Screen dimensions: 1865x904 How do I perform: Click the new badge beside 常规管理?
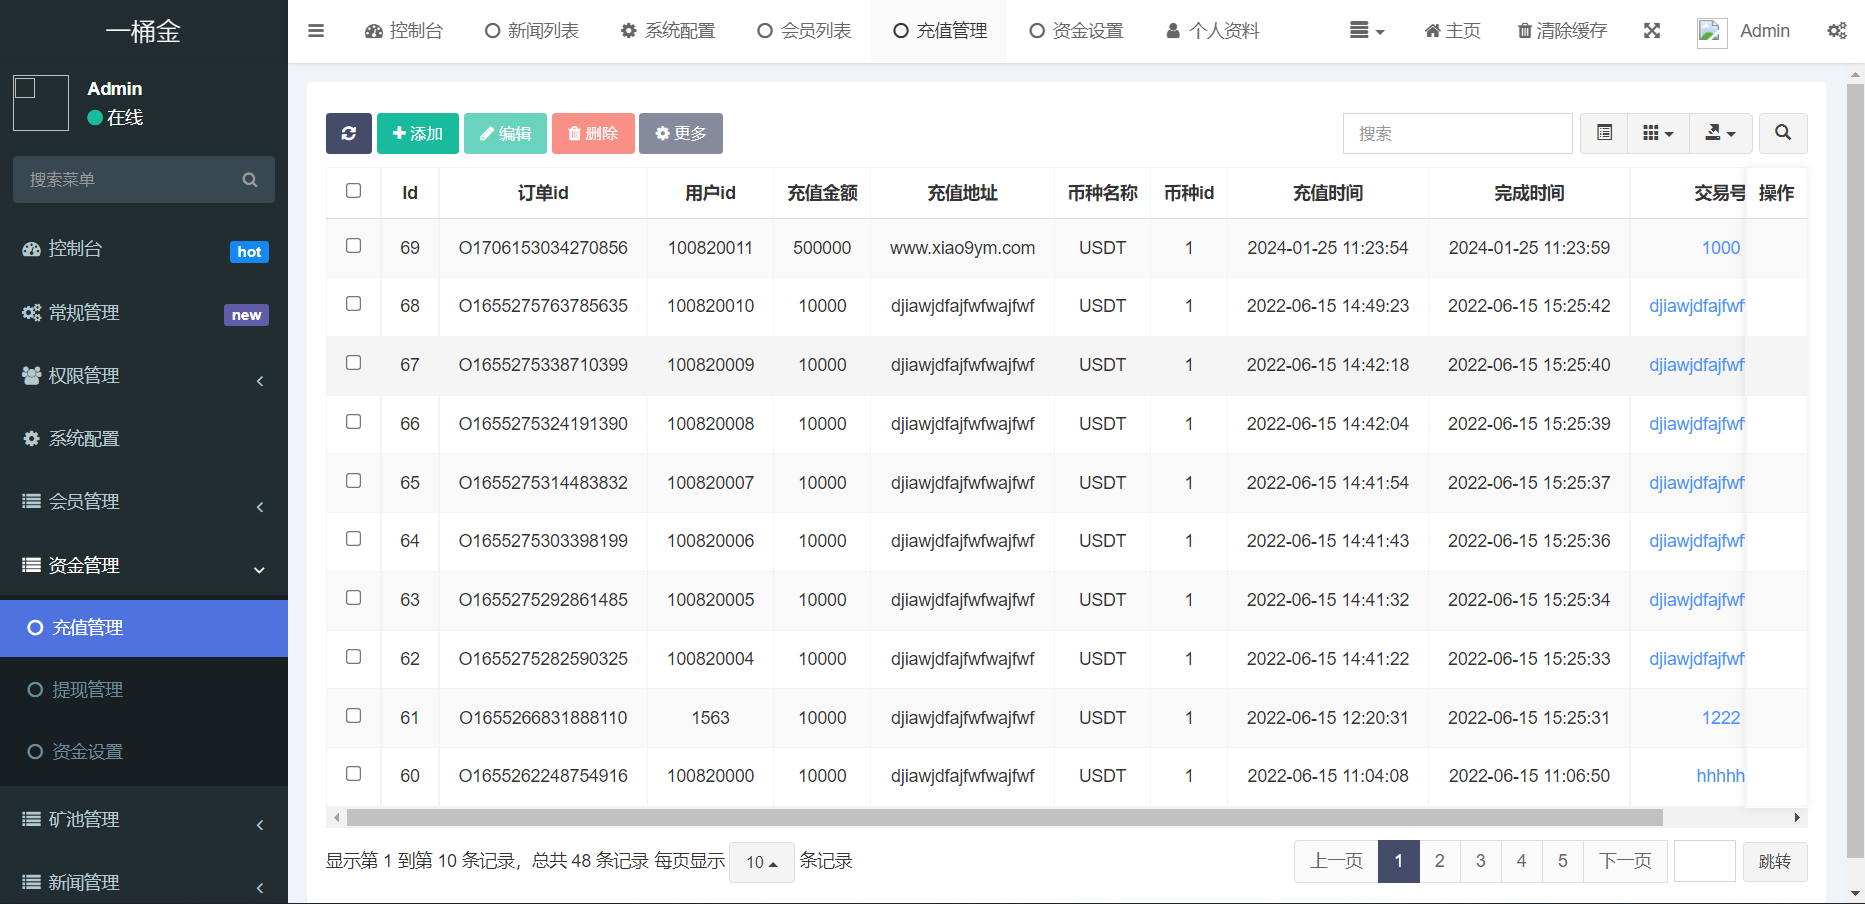point(246,315)
